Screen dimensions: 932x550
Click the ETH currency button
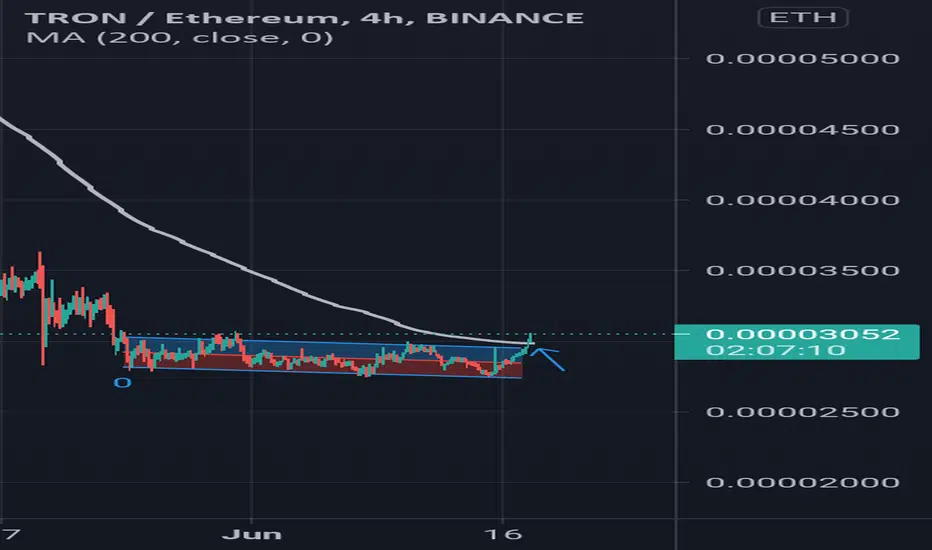point(803,17)
